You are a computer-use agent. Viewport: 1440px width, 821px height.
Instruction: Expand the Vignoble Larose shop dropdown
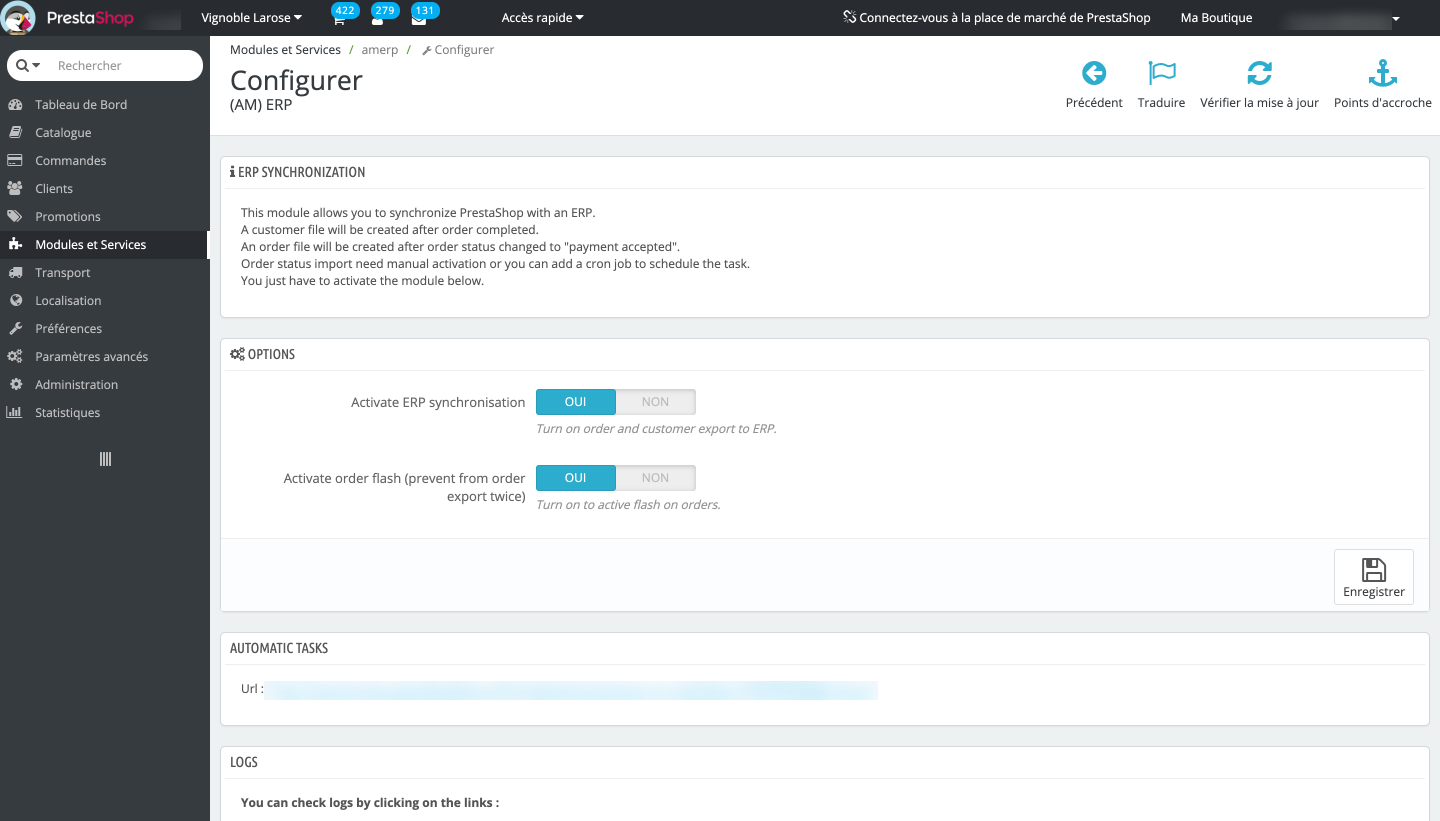(251, 18)
